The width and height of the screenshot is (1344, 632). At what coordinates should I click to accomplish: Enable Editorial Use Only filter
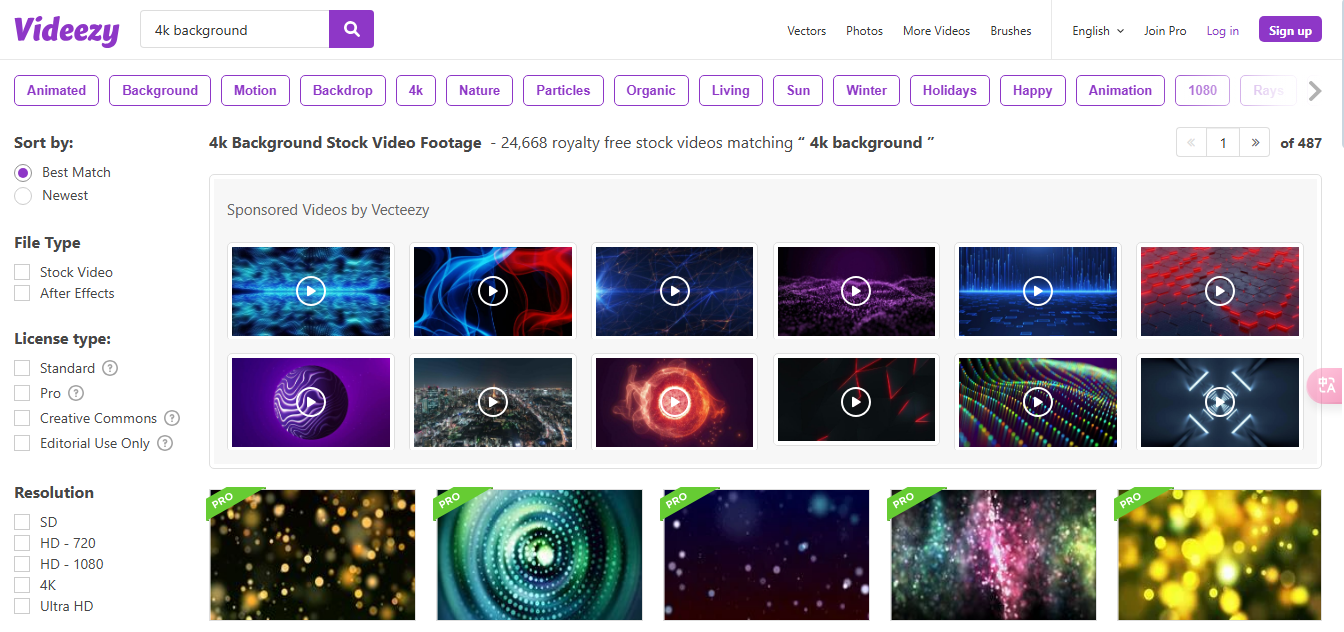22,443
